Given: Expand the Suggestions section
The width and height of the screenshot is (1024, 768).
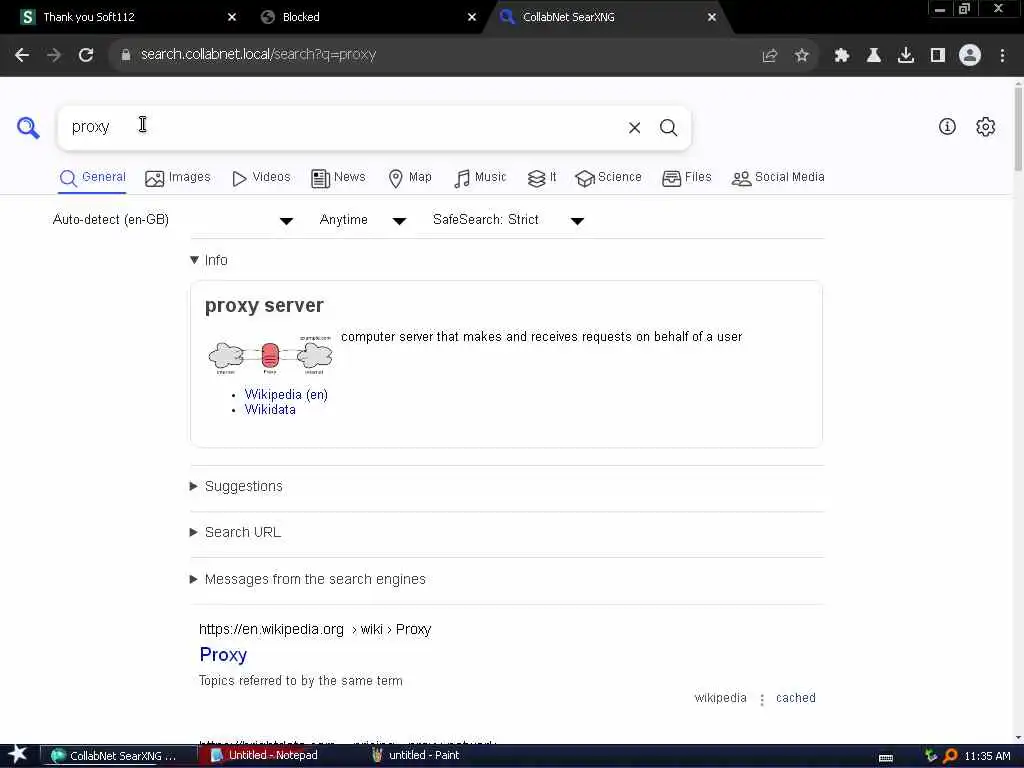Looking at the screenshot, I should pos(236,486).
